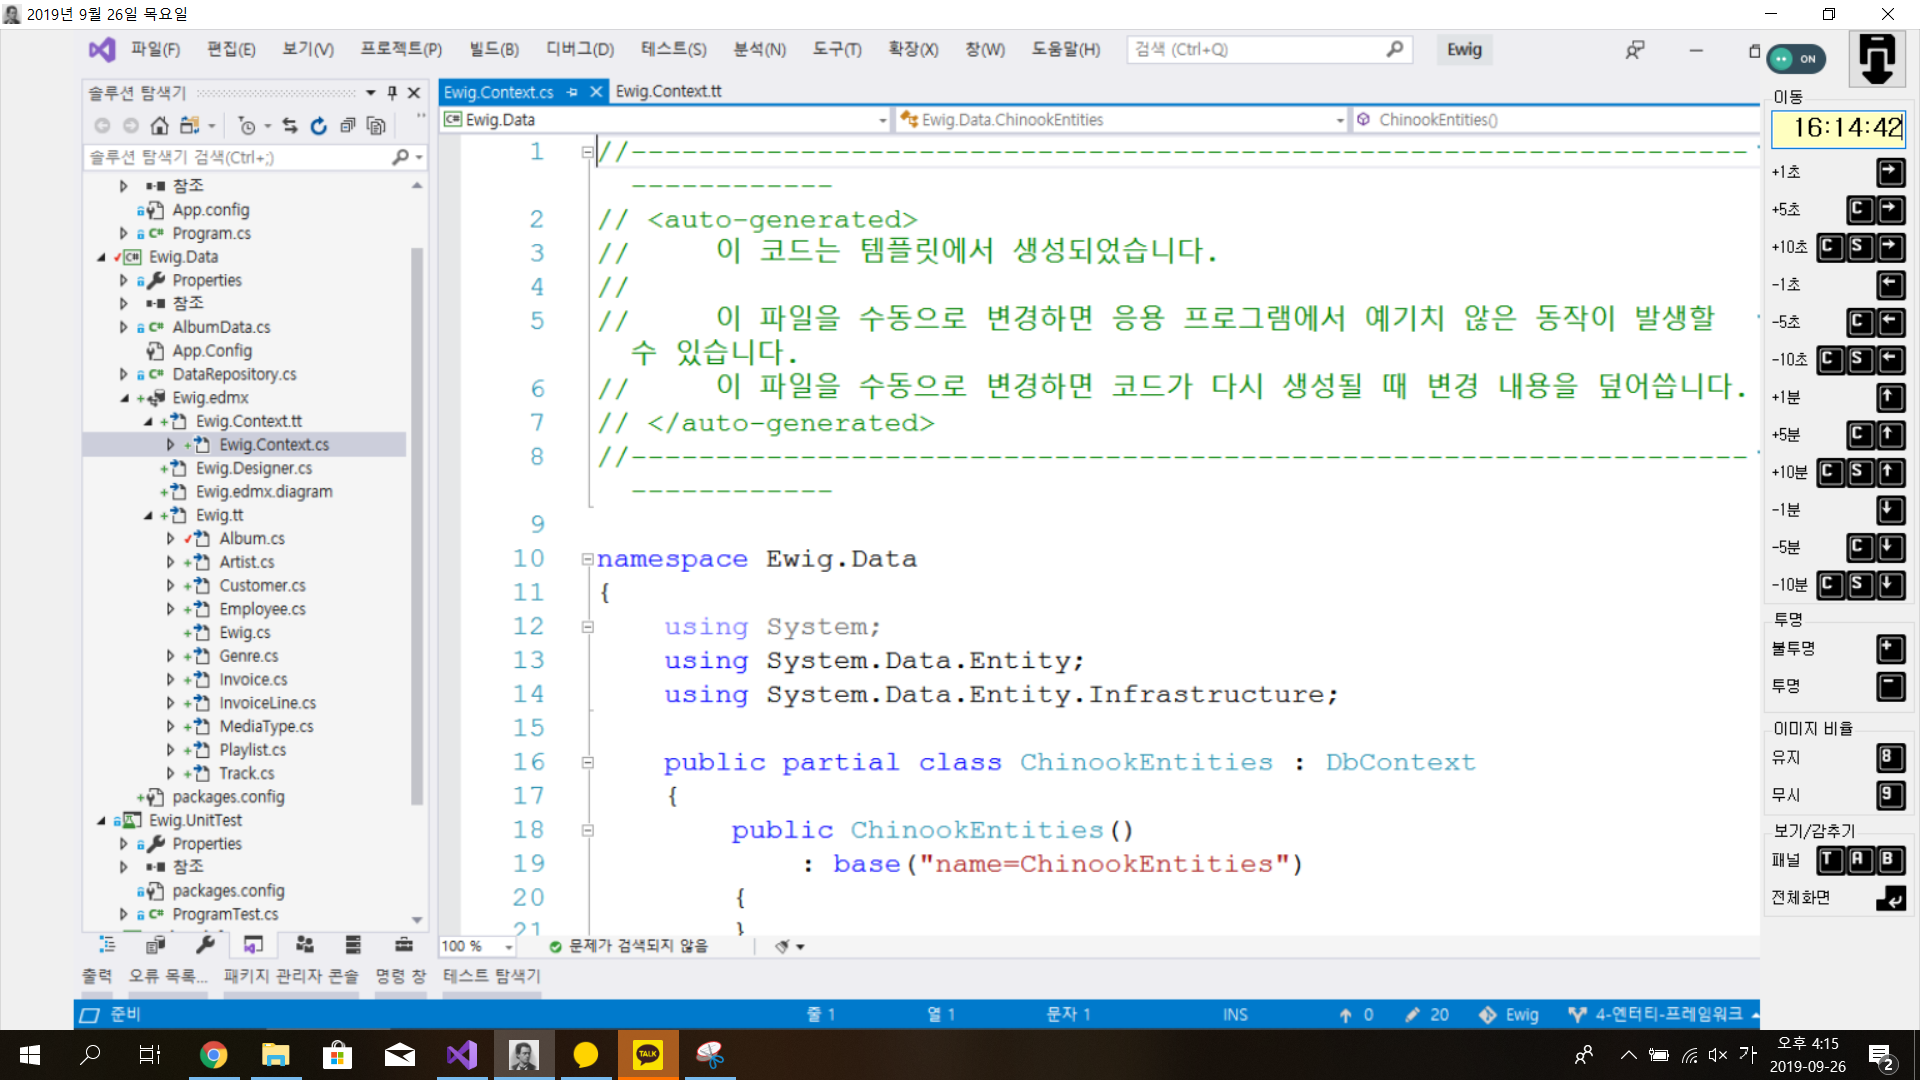This screenshot has width=1920, height=1080.
Task: Click the 무시 image ratio key 9
Action: (1890, 795)
